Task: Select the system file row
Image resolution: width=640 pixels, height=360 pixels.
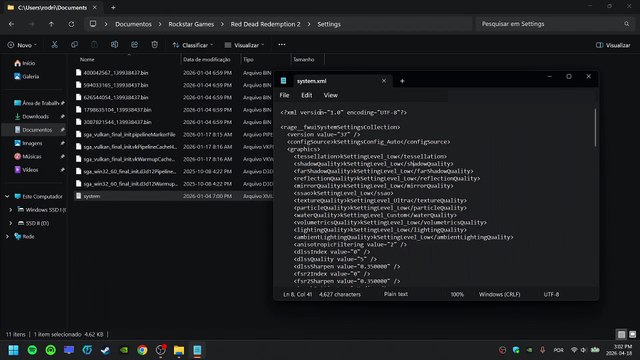Action: (173, 196)
